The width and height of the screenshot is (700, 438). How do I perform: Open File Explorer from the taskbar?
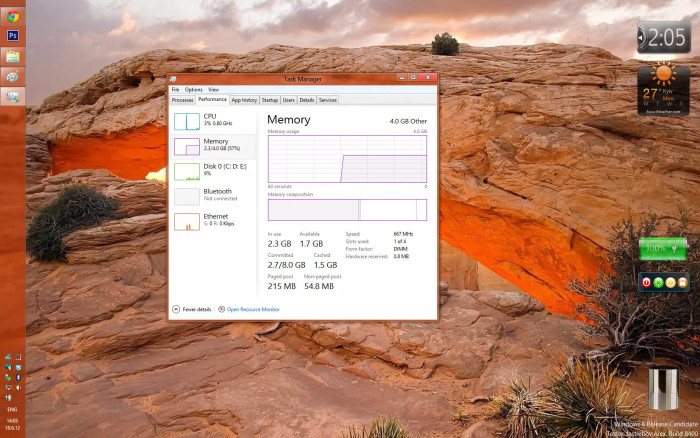(12, 57)
